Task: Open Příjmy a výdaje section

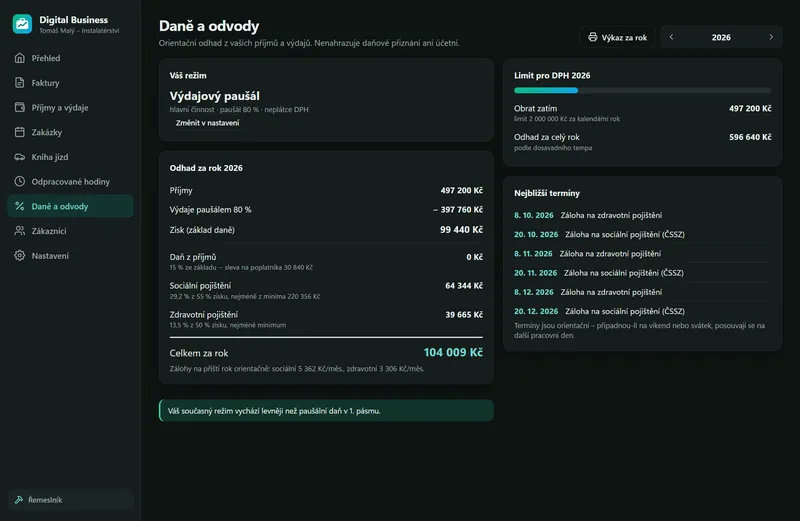Action: [x=70, y=107]
